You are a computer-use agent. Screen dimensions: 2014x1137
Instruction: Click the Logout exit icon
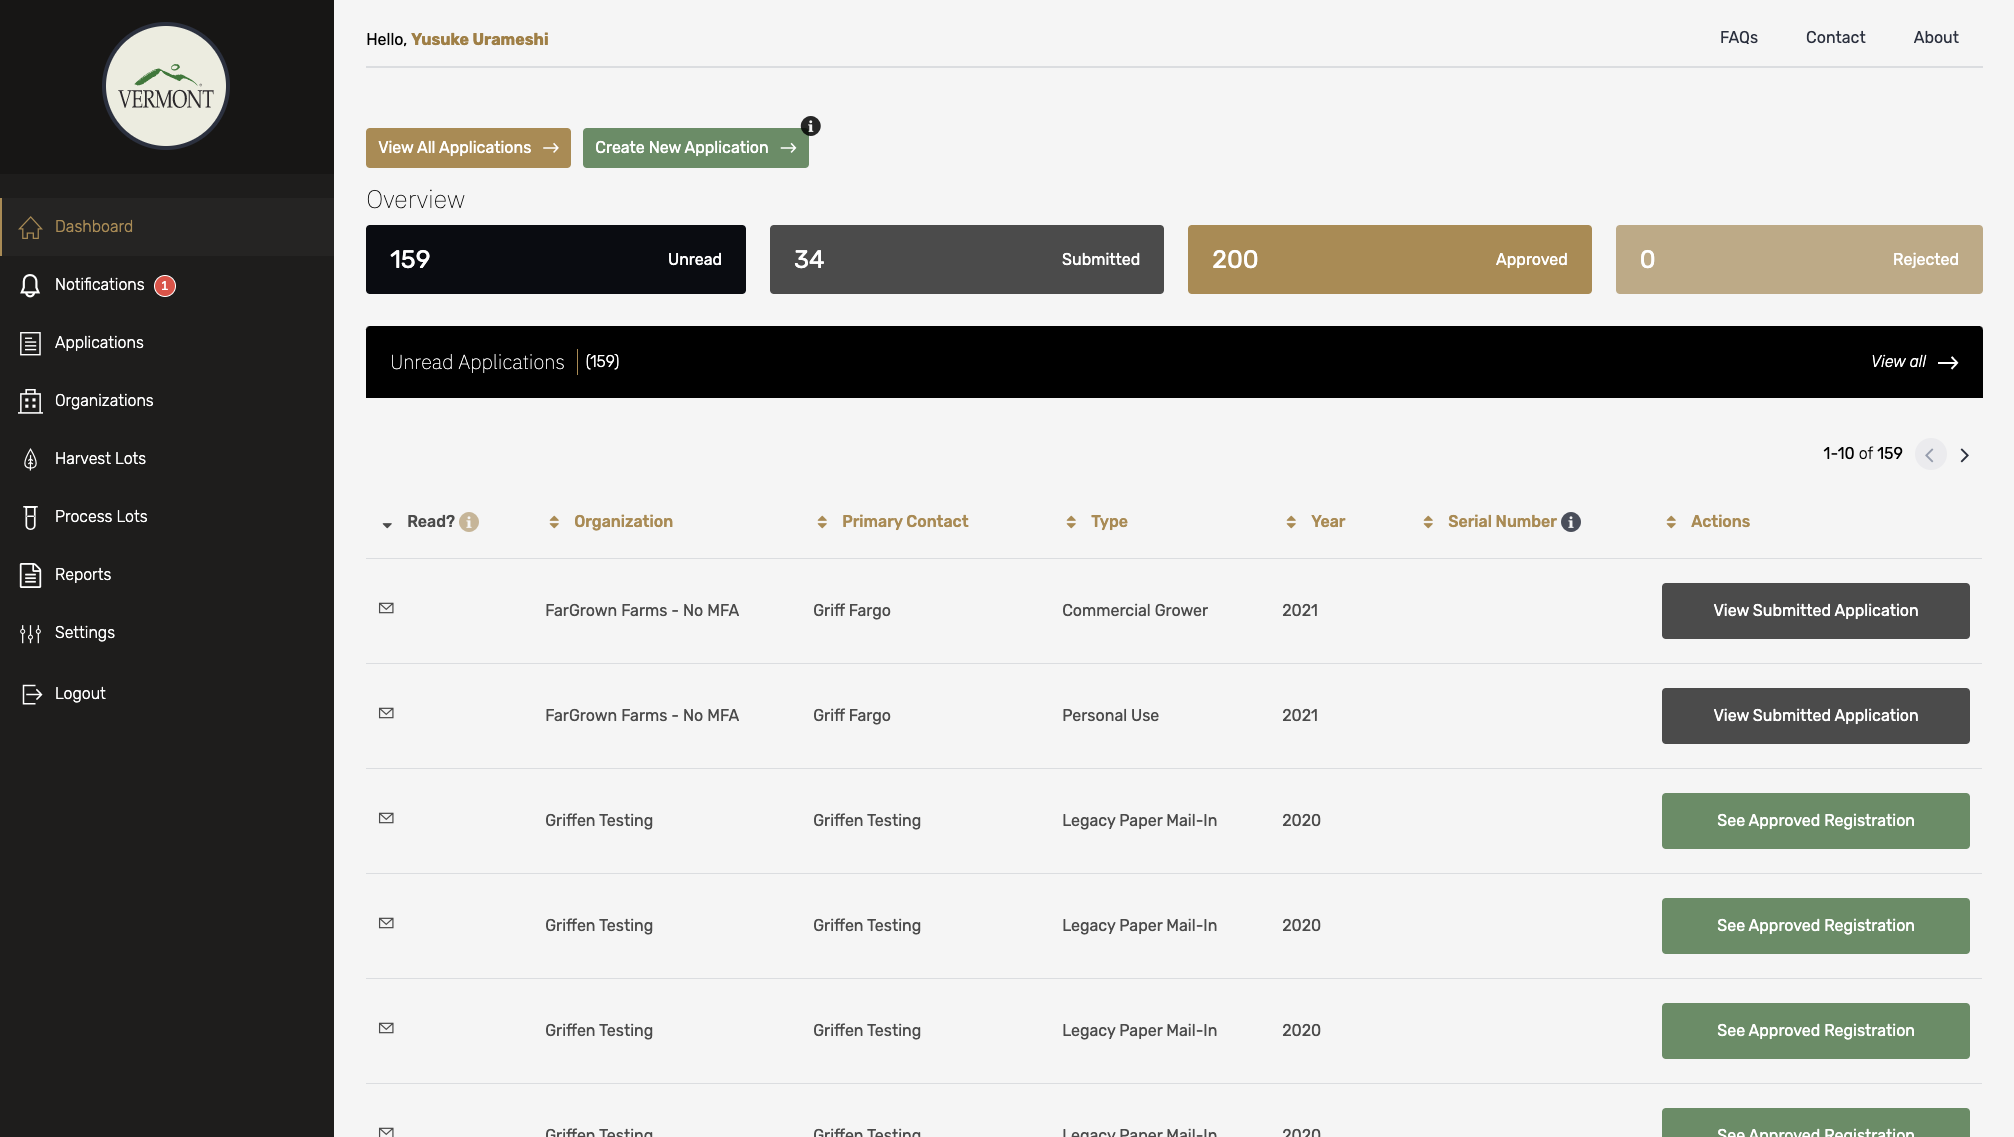tap(32, 694)
